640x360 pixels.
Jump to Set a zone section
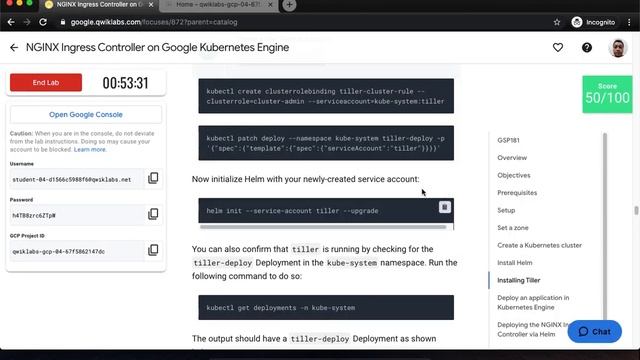point(513,228)
